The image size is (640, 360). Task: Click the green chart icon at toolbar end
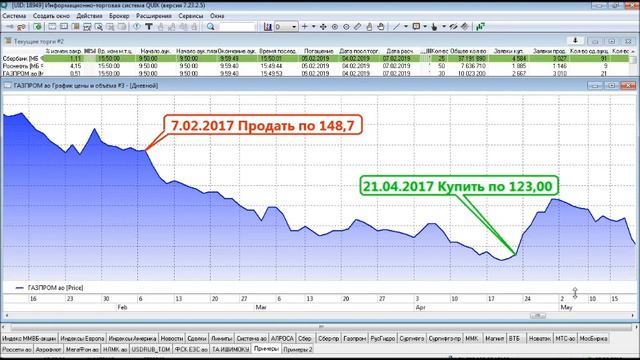(480, 27)
